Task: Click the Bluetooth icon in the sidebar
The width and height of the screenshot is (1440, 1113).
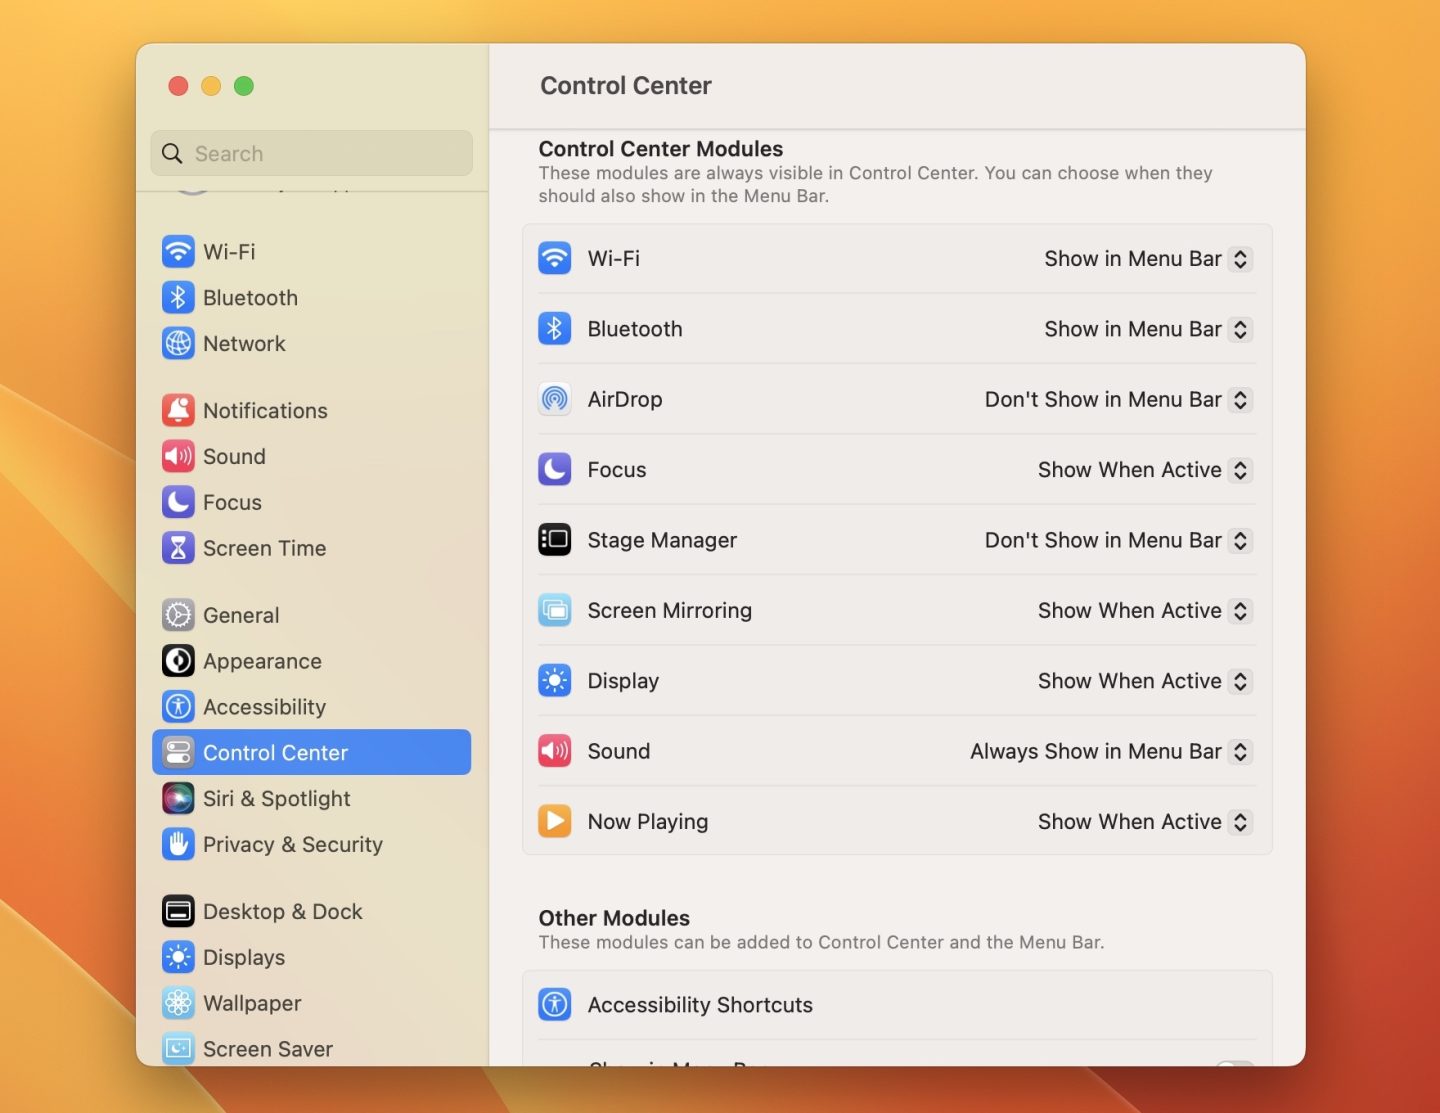Action: pos(178,297)
